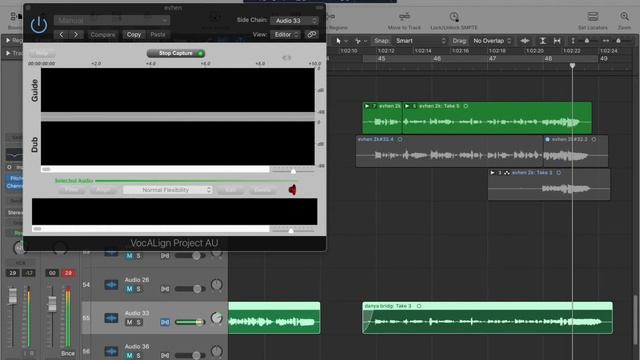Click the Compare button in plugin
Viewport: 640px width, 360px height.
[102, 35]
